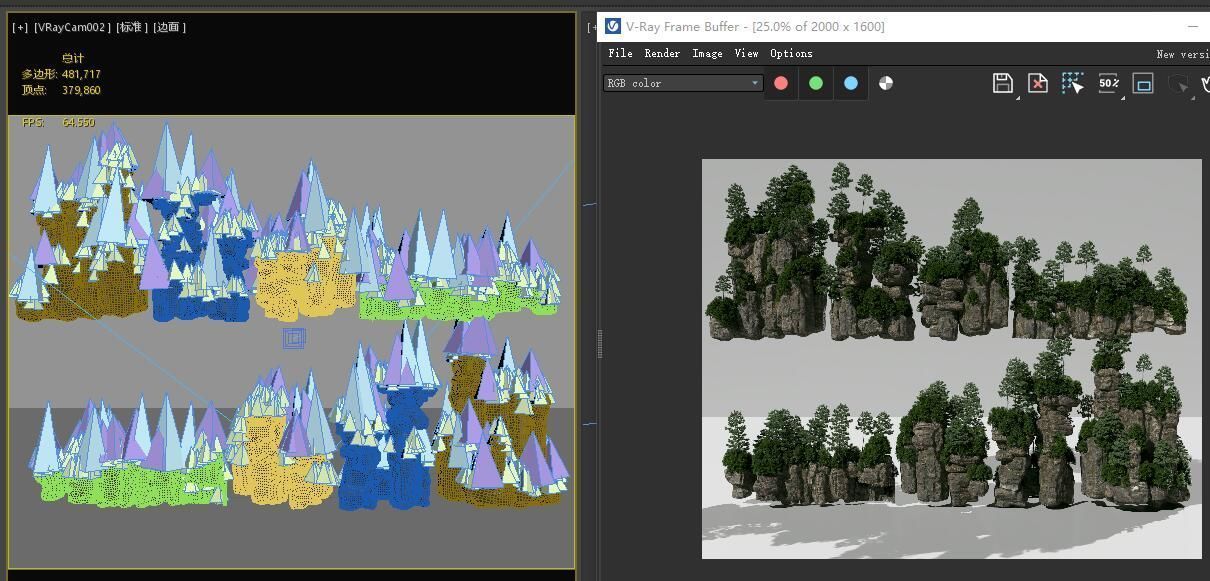This screenshot has height=581, width=1210.
Task: Open the Render menu
Action: [x=662, y=53]
